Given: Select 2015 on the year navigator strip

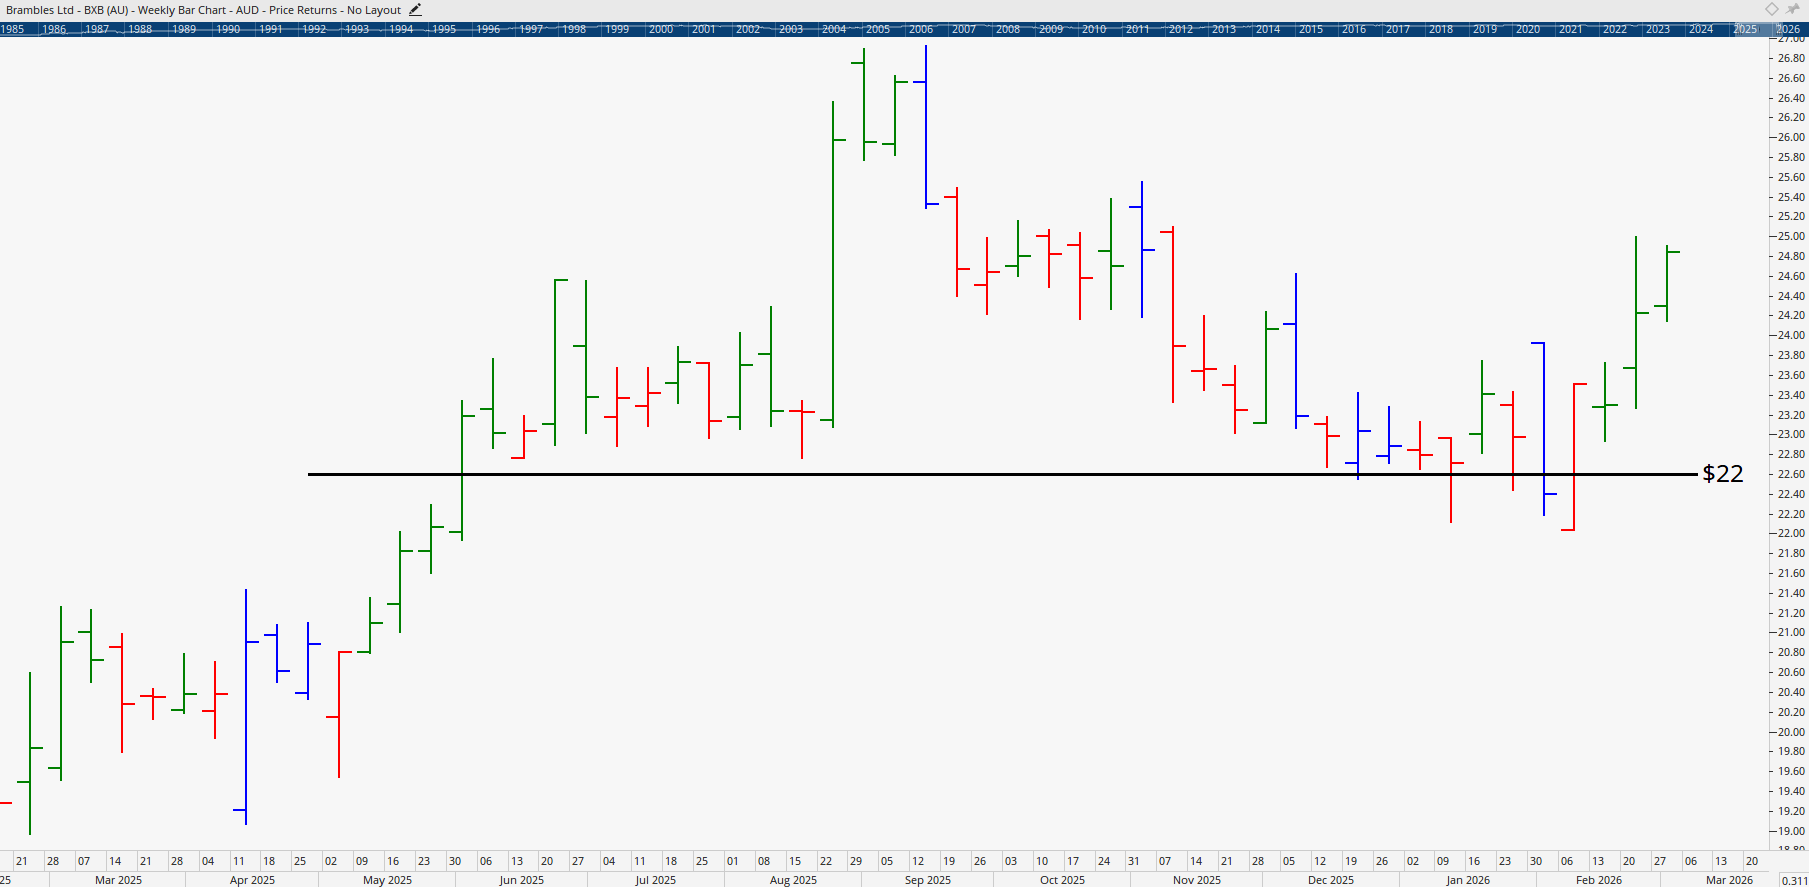Looking at the screenshot, I should [1311, 29].
